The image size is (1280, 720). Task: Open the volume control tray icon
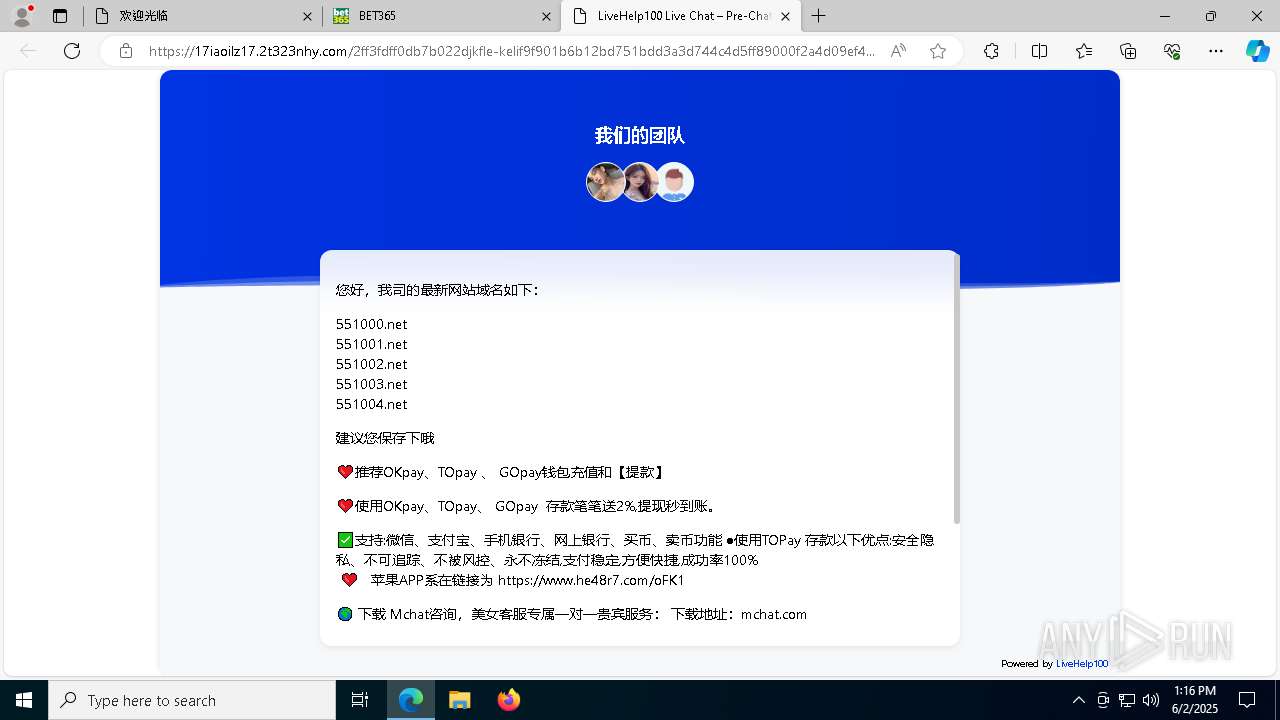point(1151,700)
